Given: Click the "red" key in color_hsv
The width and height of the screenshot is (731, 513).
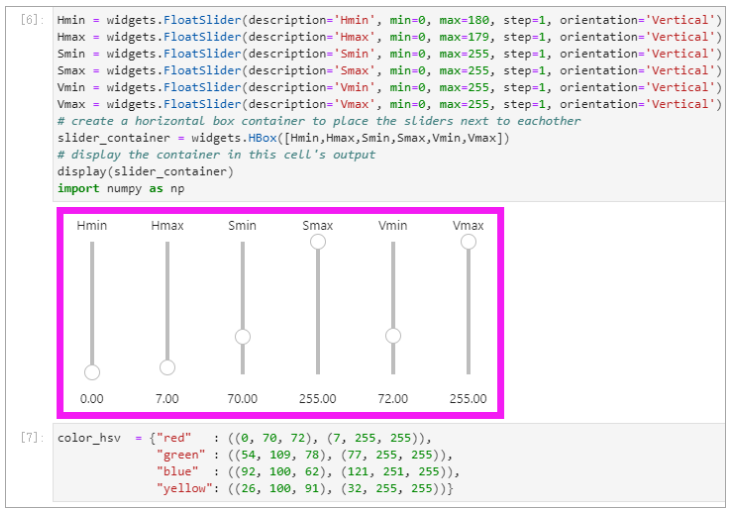Looking at the screenshot, I should [174, 438].
